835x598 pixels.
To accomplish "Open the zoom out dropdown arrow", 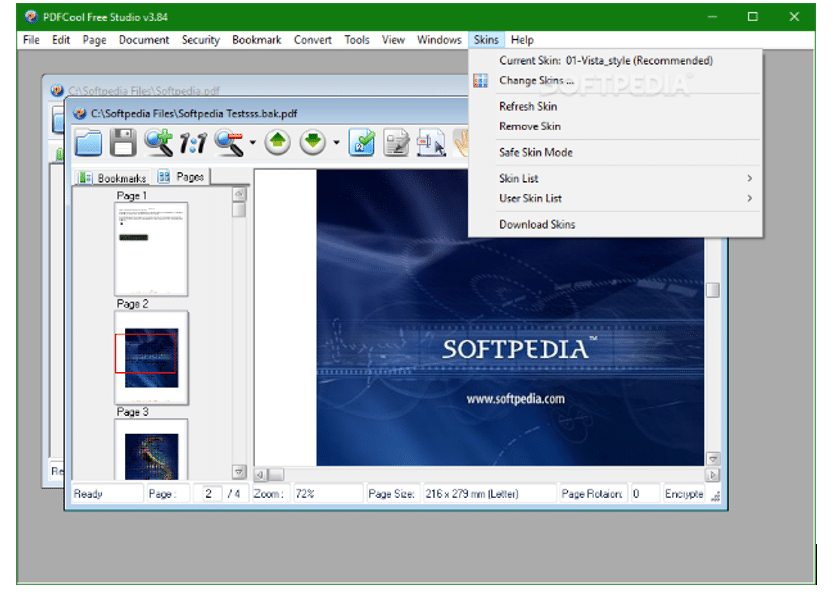I will (252, 144).
